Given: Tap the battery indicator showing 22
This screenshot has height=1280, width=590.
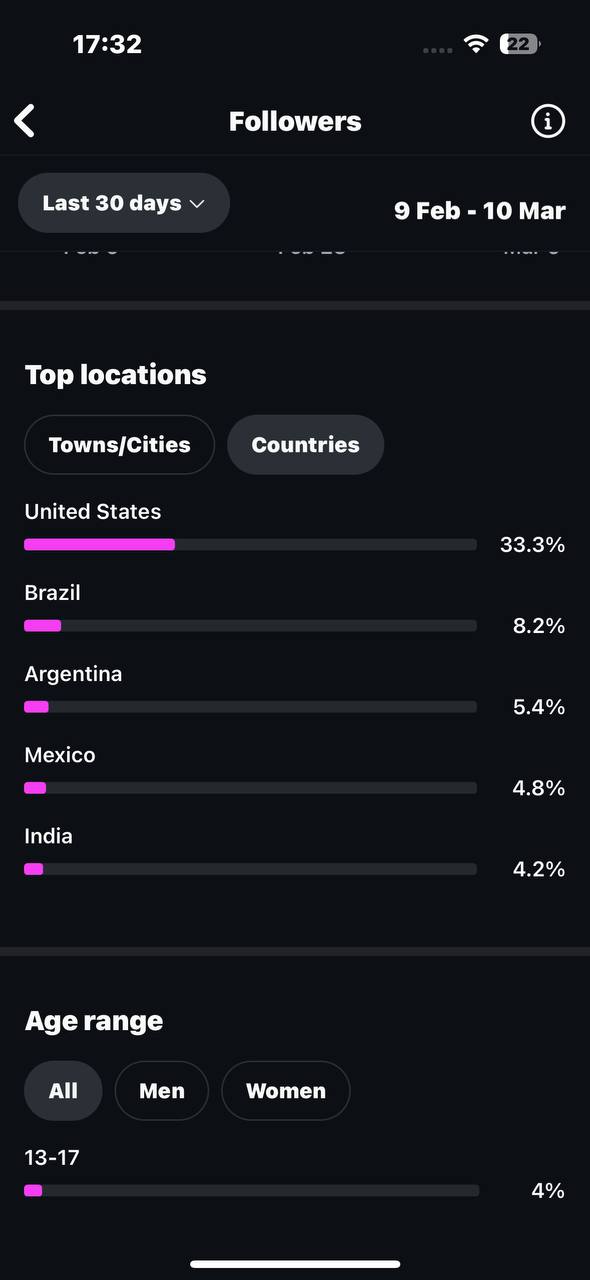Looking at the screenshot, I should point(520,44).
